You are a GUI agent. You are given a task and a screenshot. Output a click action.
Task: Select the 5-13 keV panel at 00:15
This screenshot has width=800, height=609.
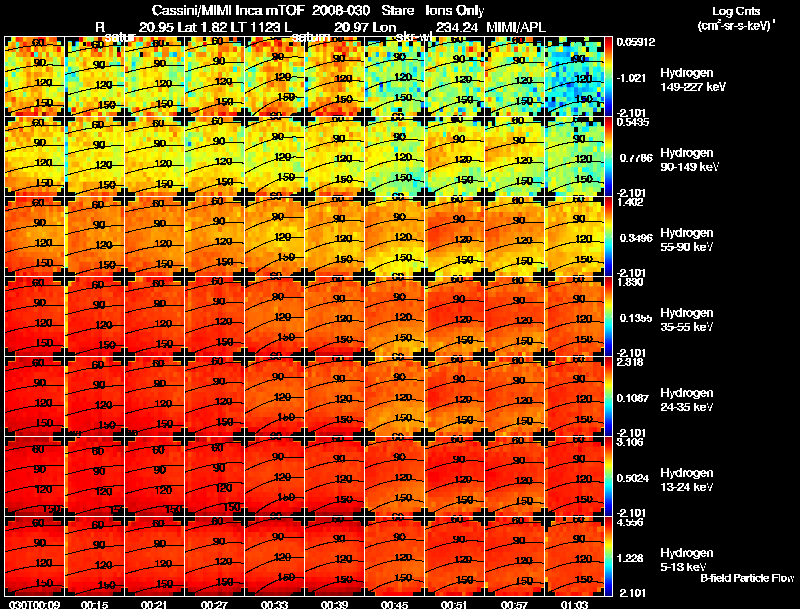coord(94,556)
